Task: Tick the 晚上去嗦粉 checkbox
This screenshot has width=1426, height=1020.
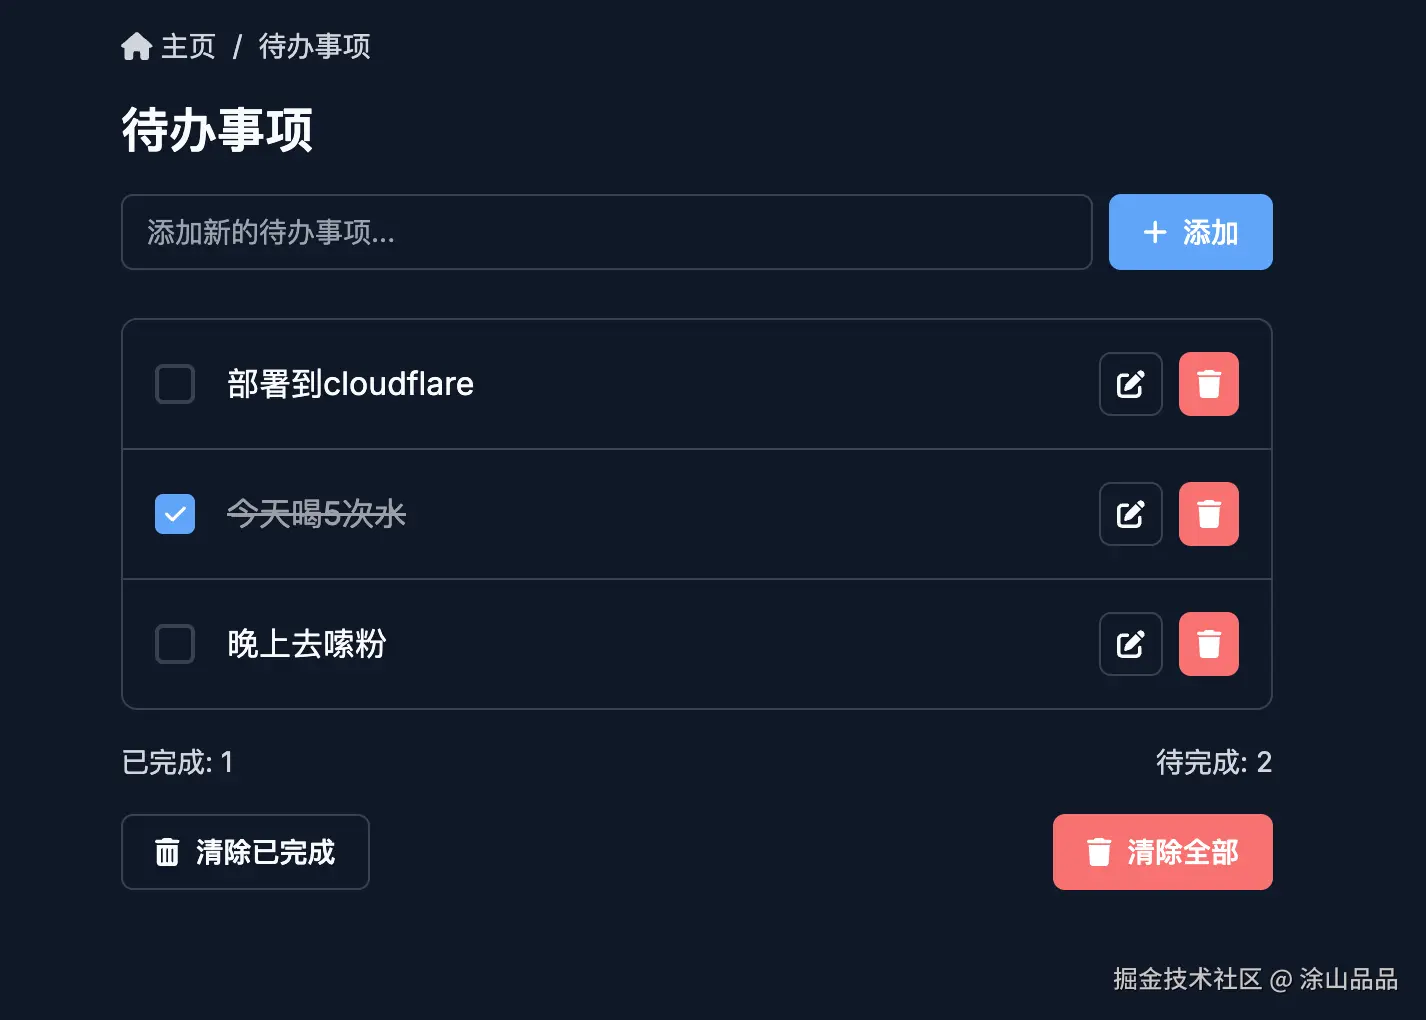Action: pyautogui.click(x=175, y=644)
